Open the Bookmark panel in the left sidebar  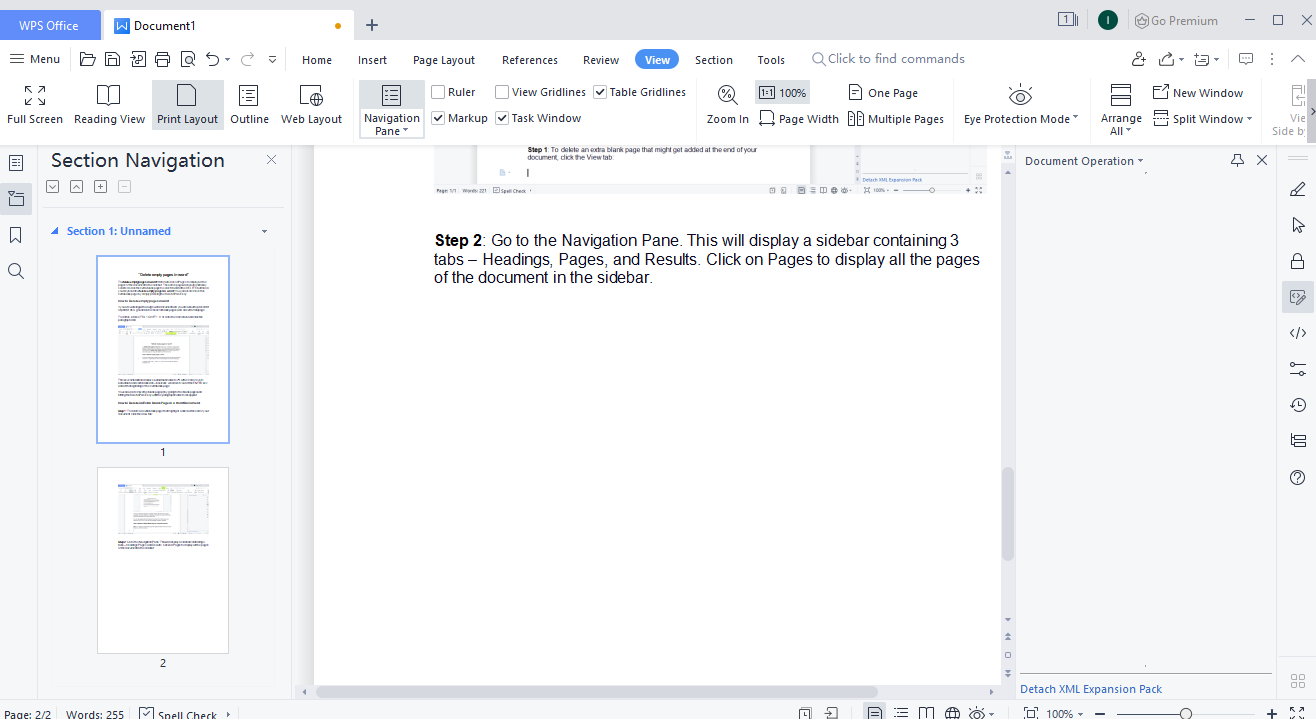pos(15,234)
